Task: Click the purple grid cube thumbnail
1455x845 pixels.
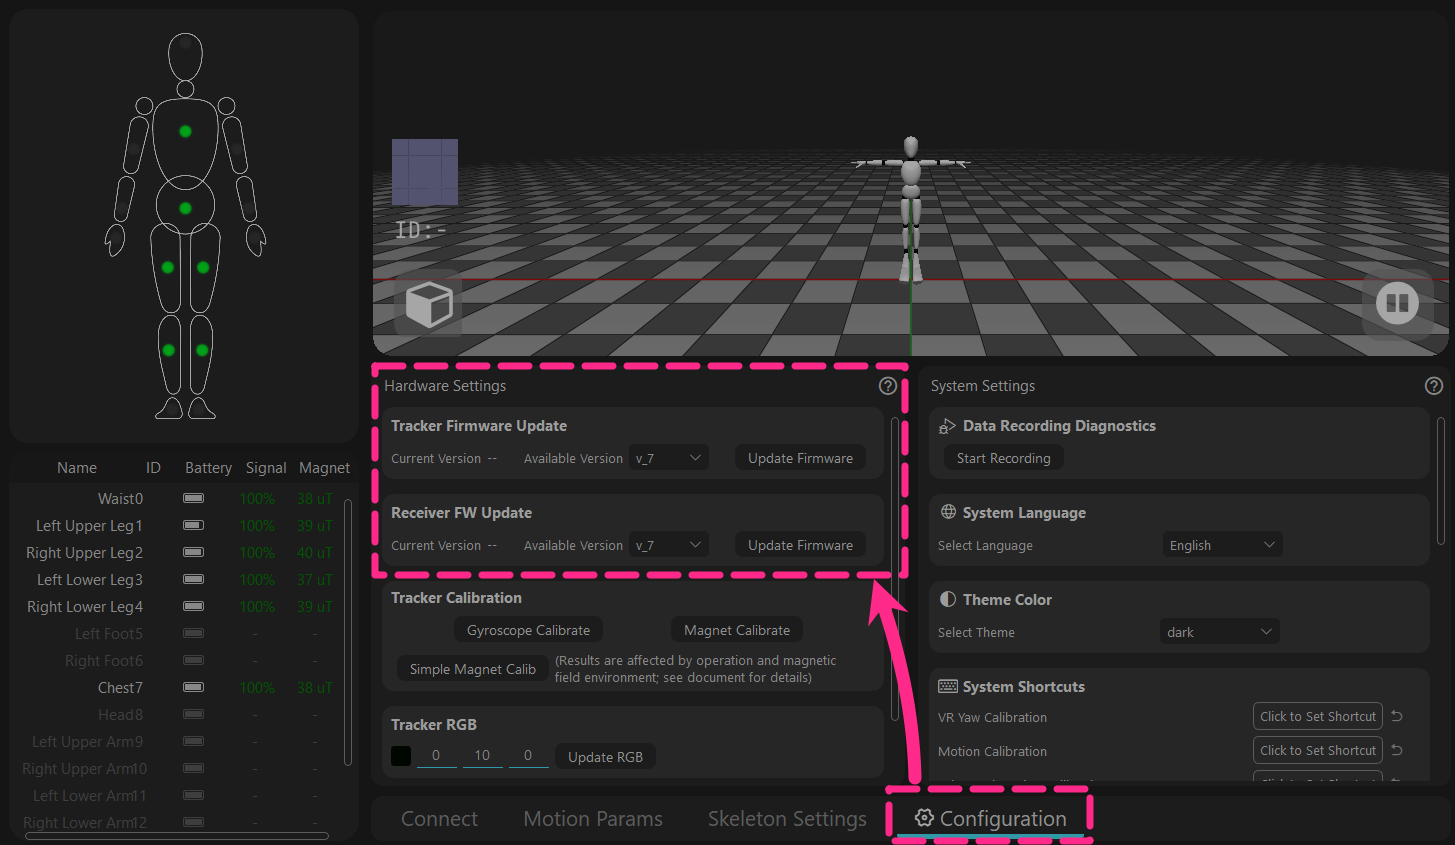Action: (x=425, y=172)
